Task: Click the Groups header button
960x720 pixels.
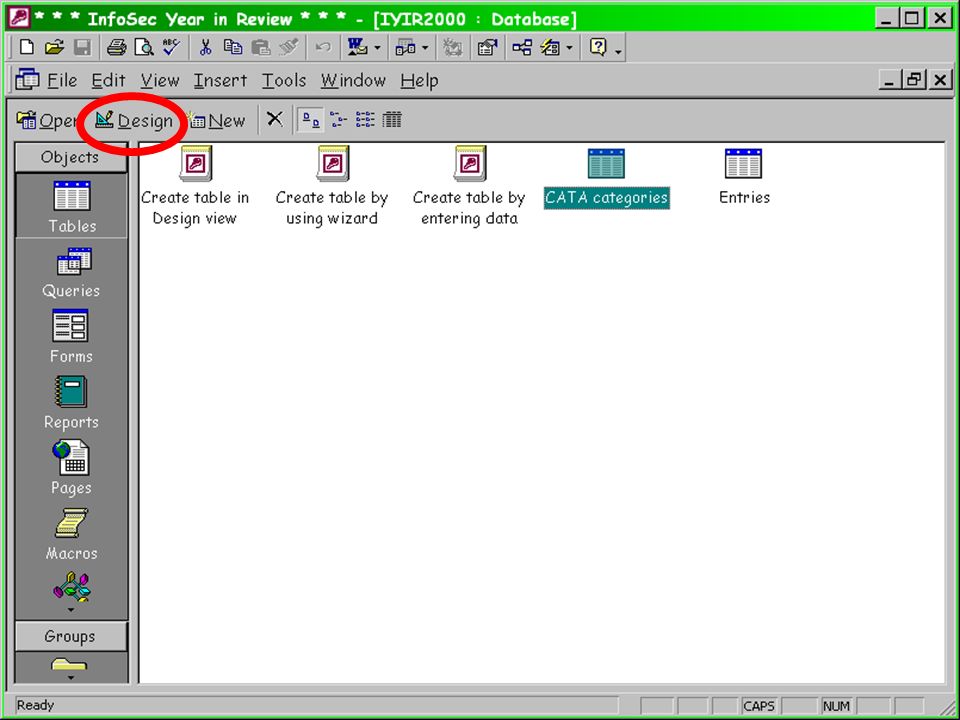Action: coord(70,636)
